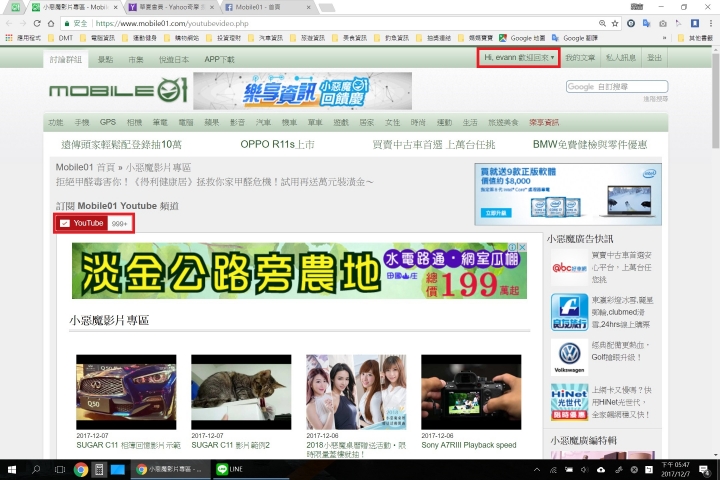Click the AdChoices info icon on banner
This screenshot has height=480, width=720.
click(x=513, y=247)
